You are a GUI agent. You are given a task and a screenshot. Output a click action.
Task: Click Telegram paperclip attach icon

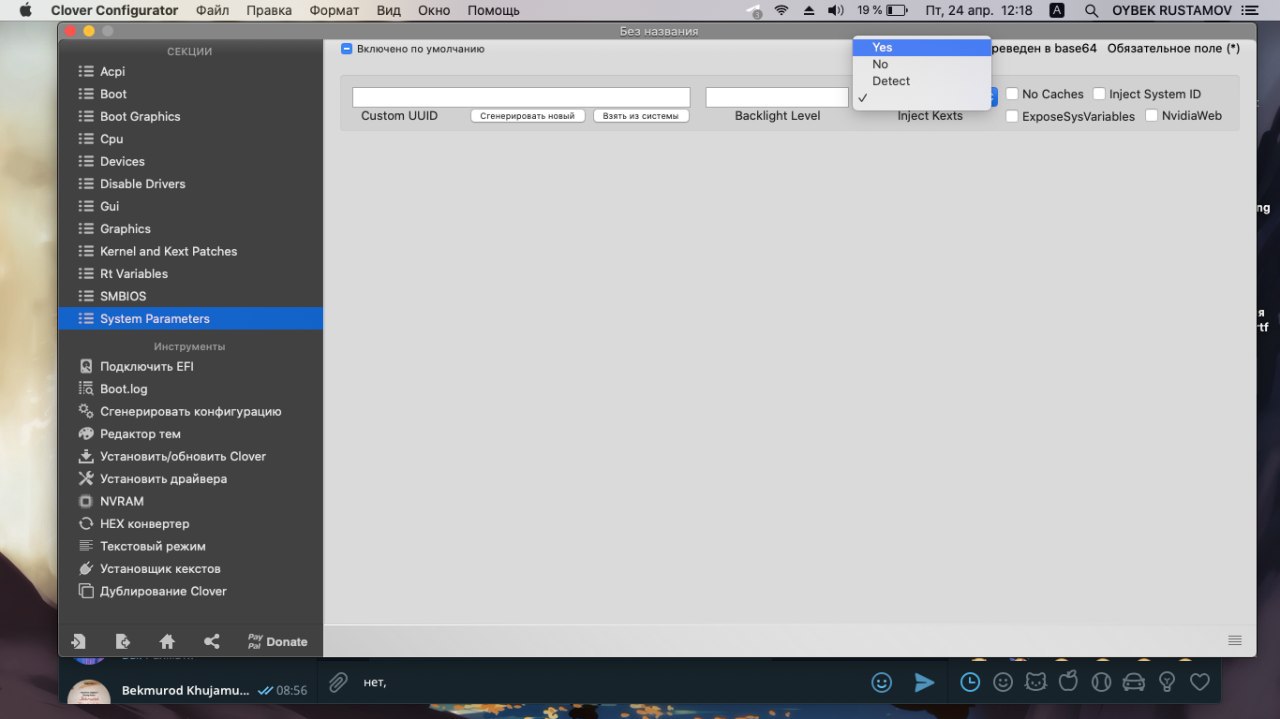point(339,682)
